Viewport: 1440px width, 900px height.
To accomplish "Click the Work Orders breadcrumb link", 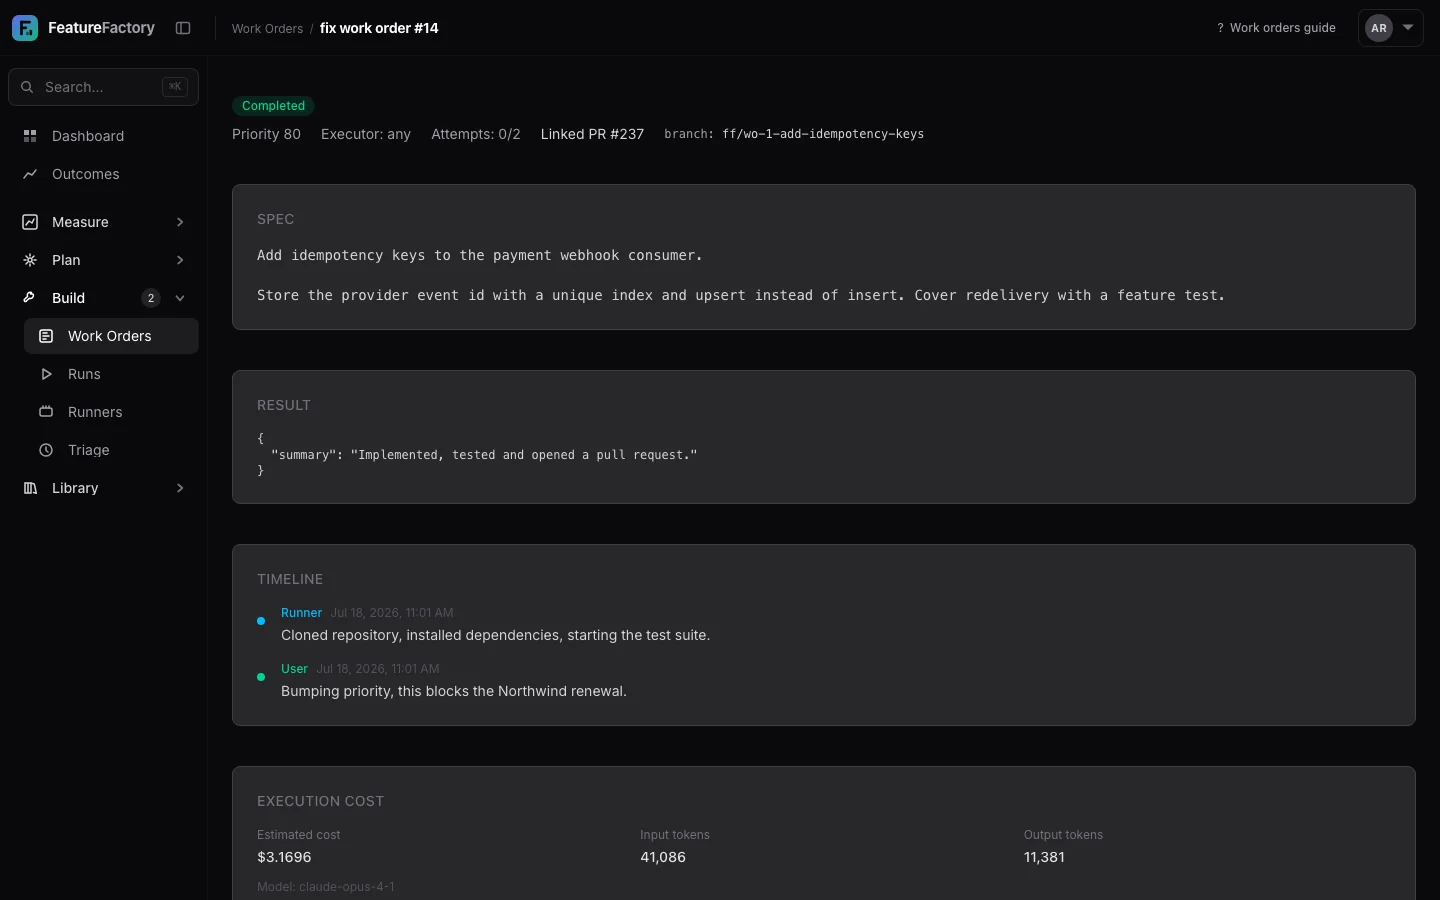I will coord(267,28).
